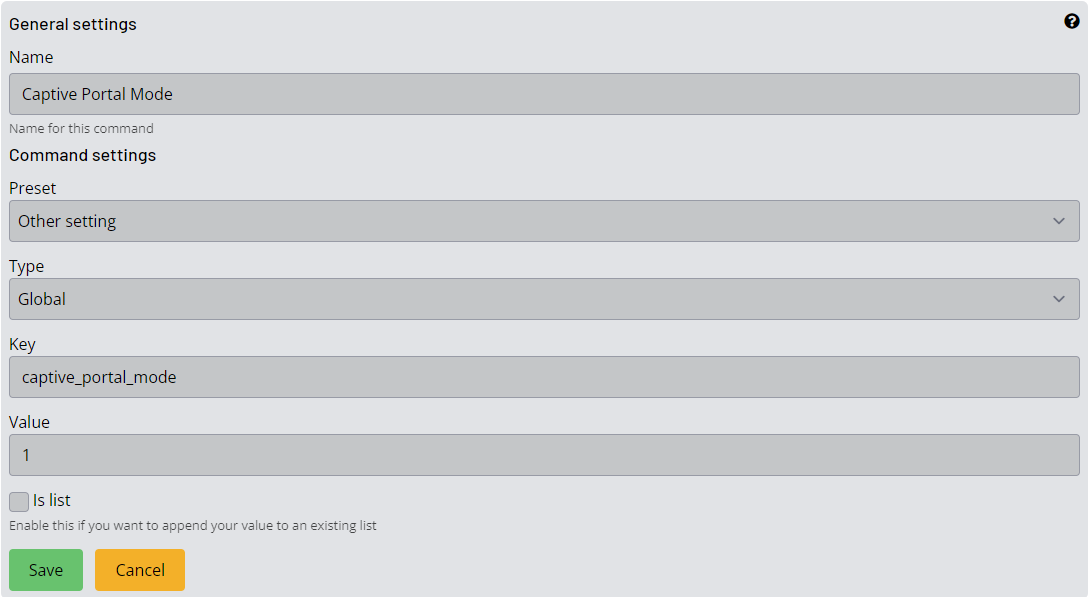The height and width of the screenshot is (597, 1089).
Task: Click the 'Type' field label
Action: point(26,267)
